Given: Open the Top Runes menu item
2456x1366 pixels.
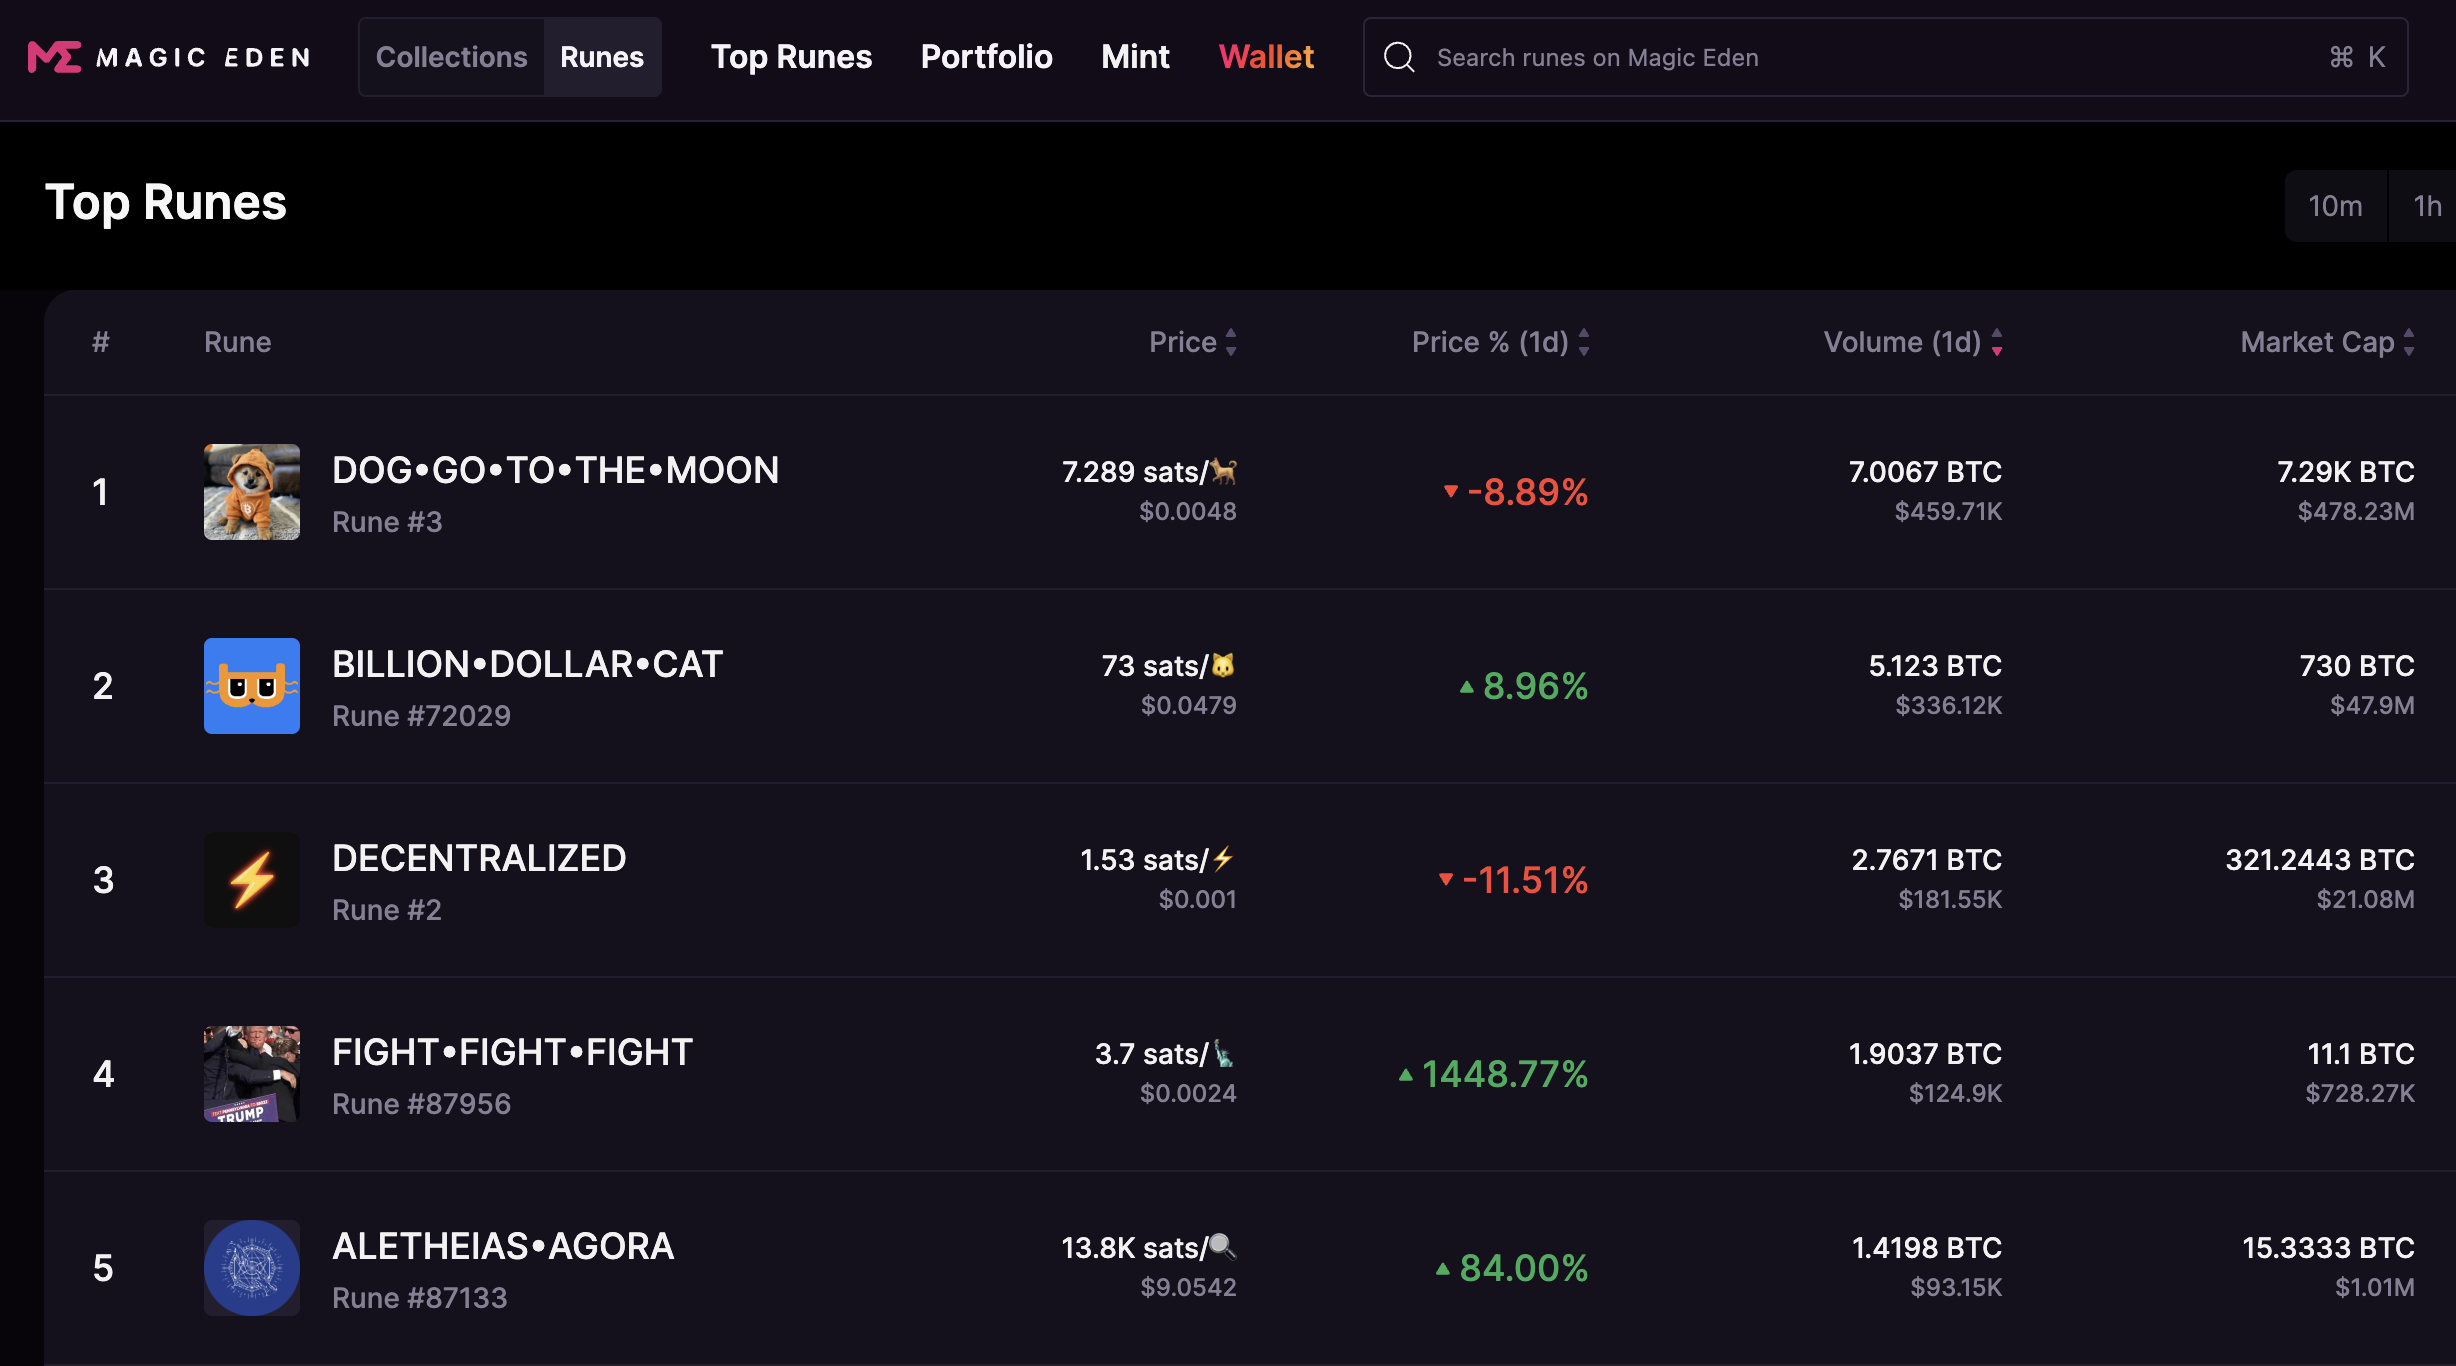Looking at the screenshot, I should pyautogui.click(x=791, y=57).
